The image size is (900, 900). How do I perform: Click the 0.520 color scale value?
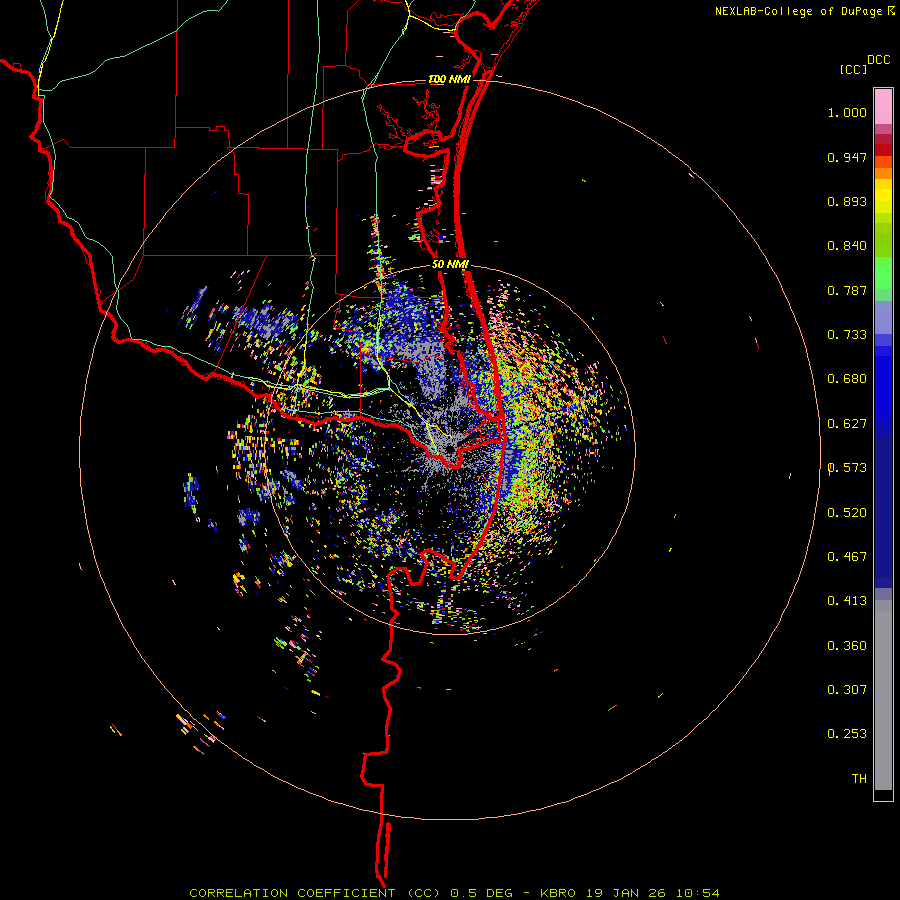tap(847, 513)
